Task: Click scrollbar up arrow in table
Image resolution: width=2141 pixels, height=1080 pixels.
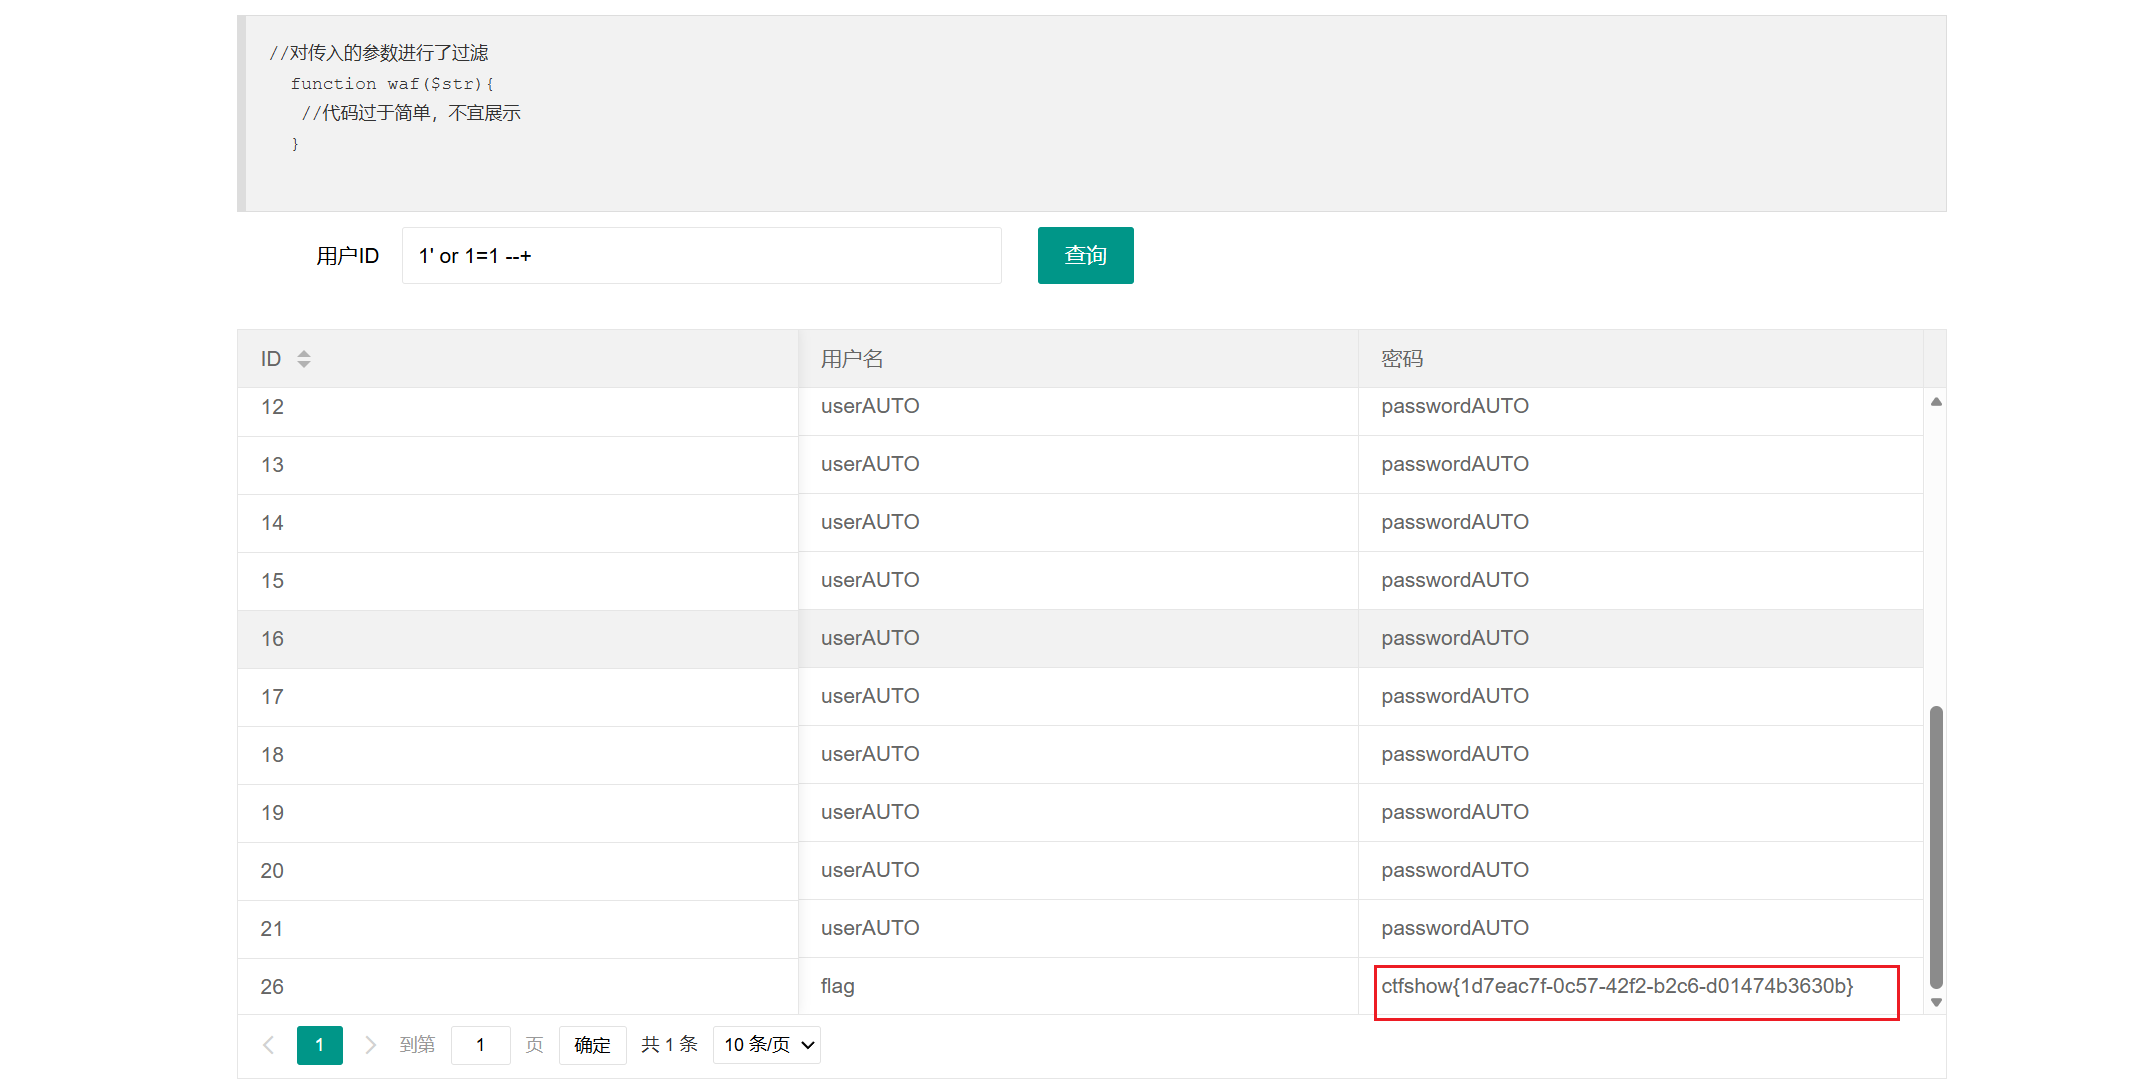Action: 1936,402
